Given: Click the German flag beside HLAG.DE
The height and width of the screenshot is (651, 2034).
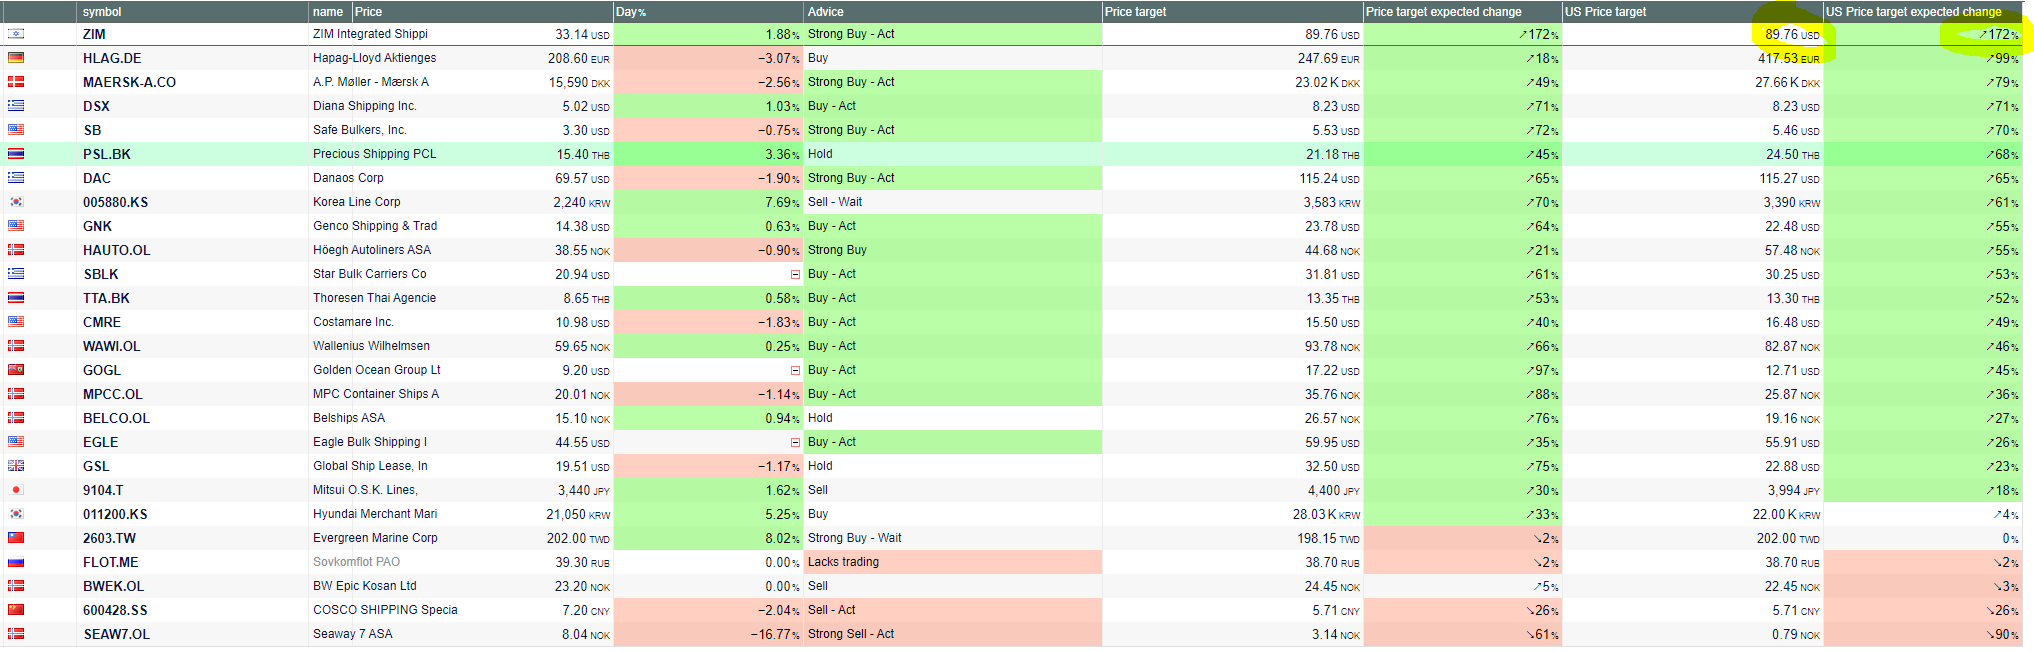Looking at the screenshot, I should coord(15,58).
